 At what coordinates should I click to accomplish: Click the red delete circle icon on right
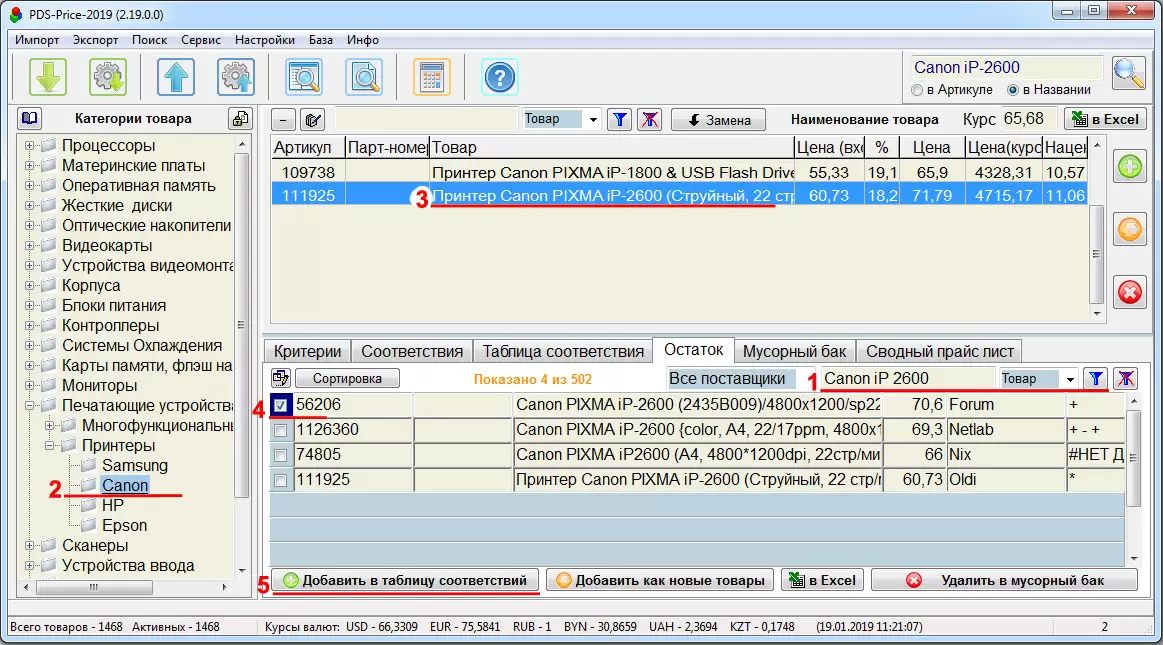[x=1129, y=292]
